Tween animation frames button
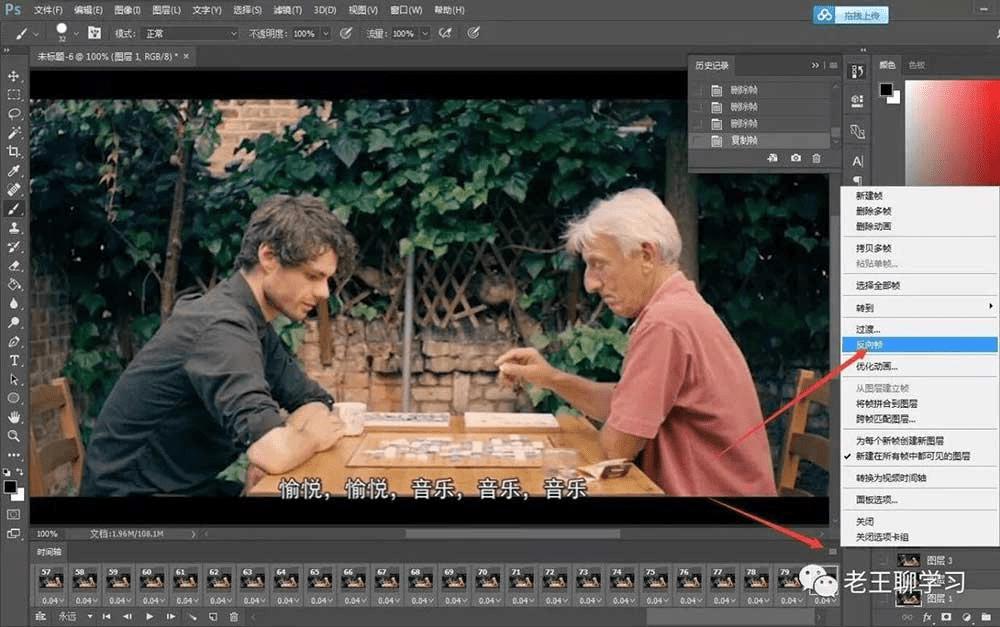 192,617
